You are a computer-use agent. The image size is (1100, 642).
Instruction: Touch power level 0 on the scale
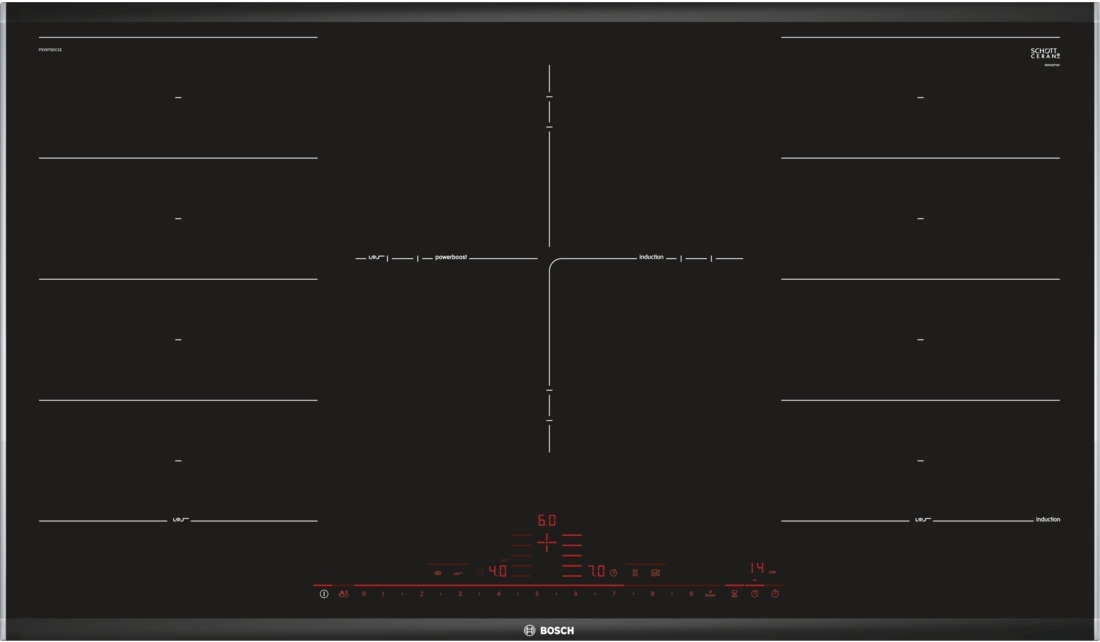363,595
